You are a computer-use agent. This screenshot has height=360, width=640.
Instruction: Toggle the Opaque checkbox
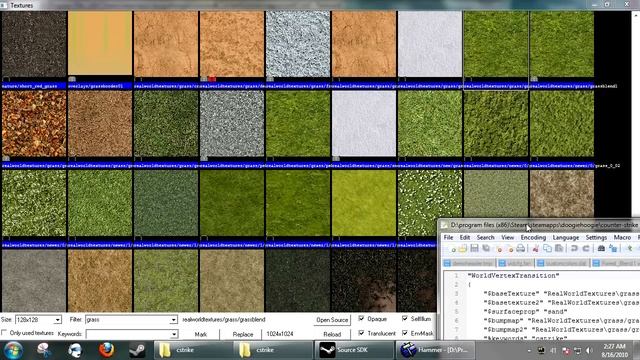361,318
